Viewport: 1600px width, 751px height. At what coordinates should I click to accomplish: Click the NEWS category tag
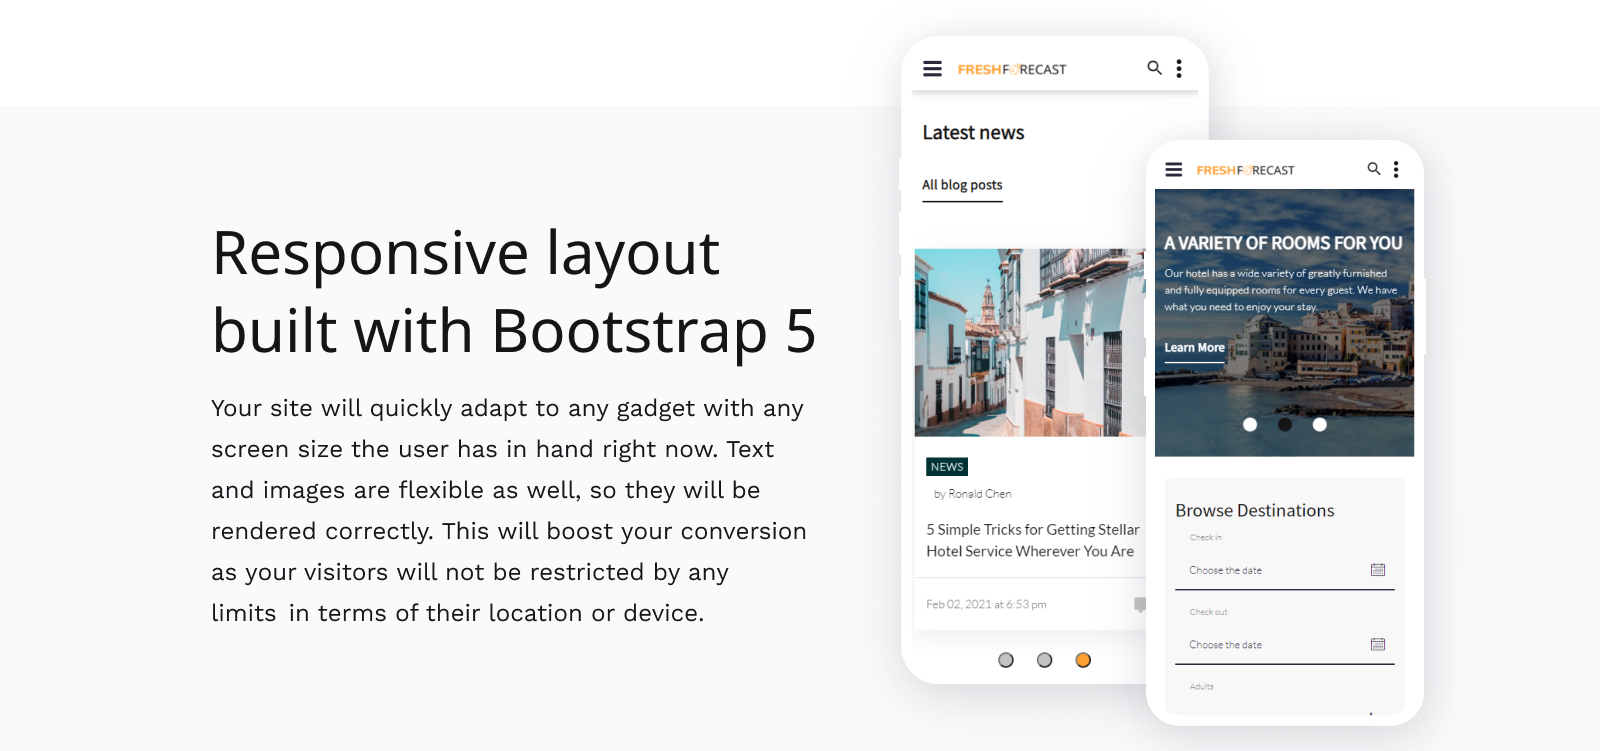pos(947,467)
